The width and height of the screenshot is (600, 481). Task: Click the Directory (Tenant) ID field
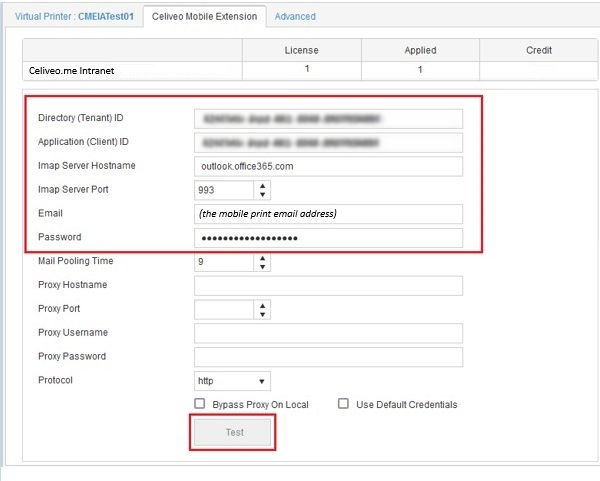coord(328,119)
